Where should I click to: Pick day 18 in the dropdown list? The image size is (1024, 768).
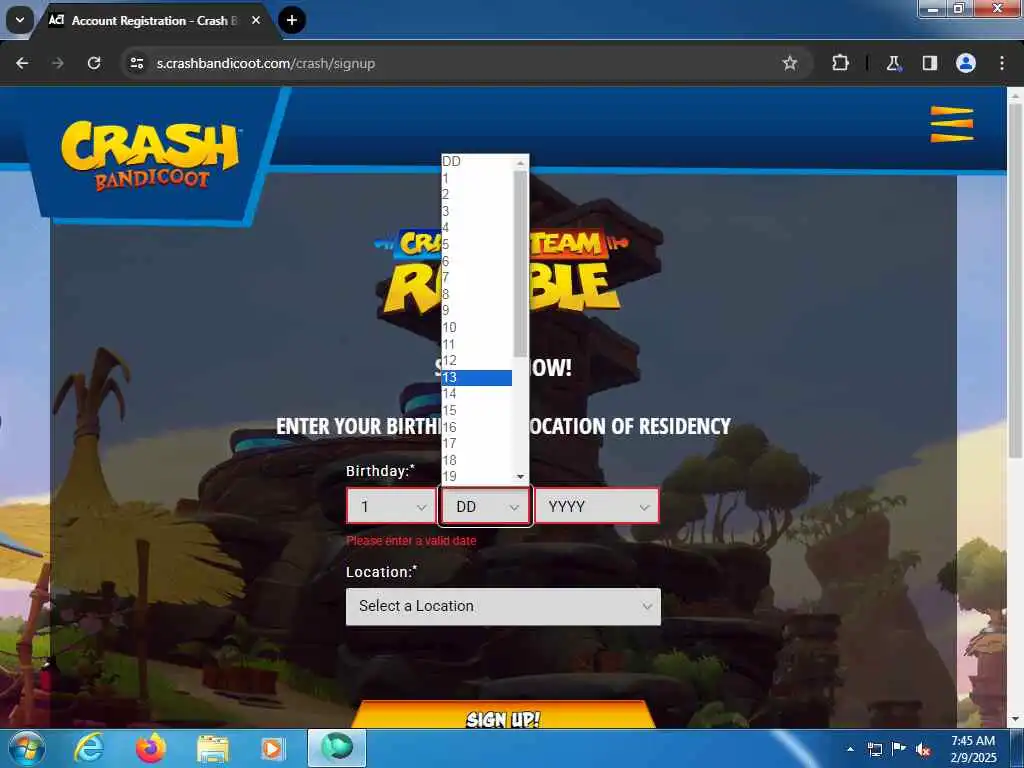click(477, 460)
